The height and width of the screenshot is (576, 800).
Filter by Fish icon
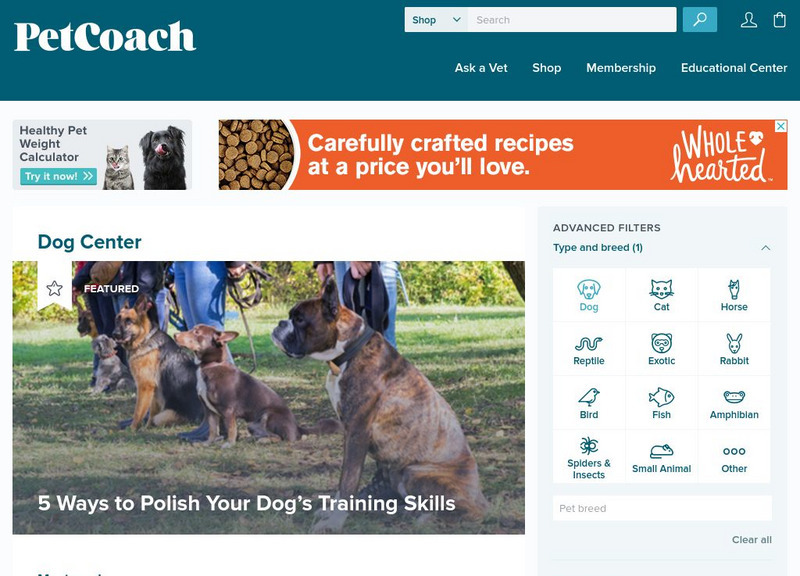pos(661,397)
